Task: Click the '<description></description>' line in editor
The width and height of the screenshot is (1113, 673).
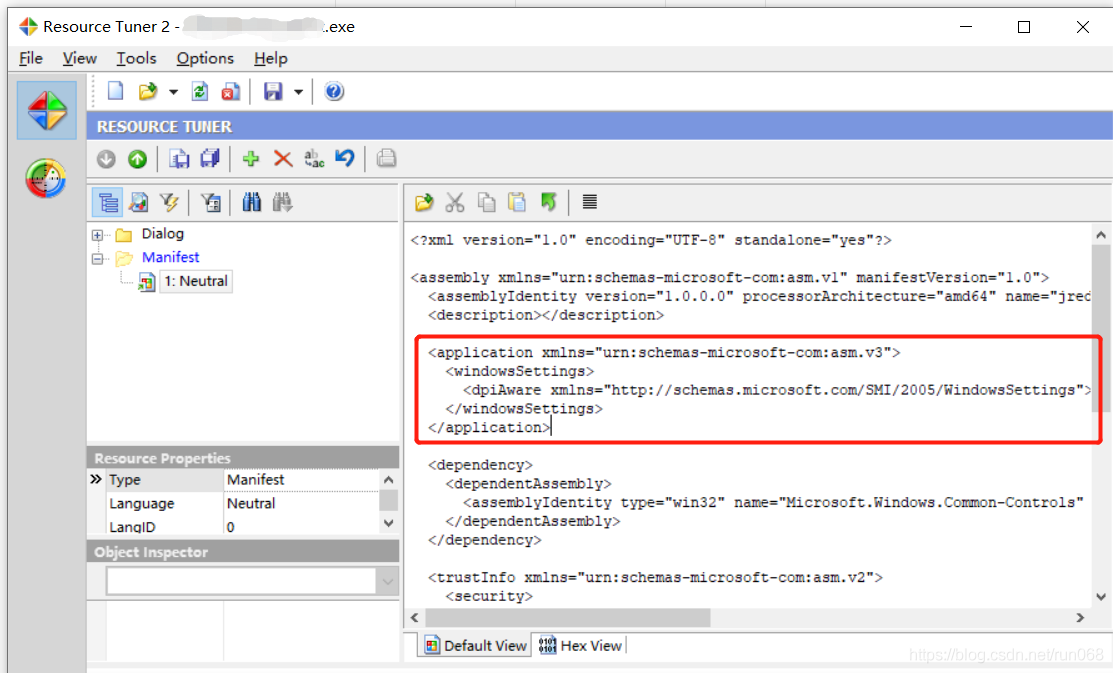Action: 546,315
